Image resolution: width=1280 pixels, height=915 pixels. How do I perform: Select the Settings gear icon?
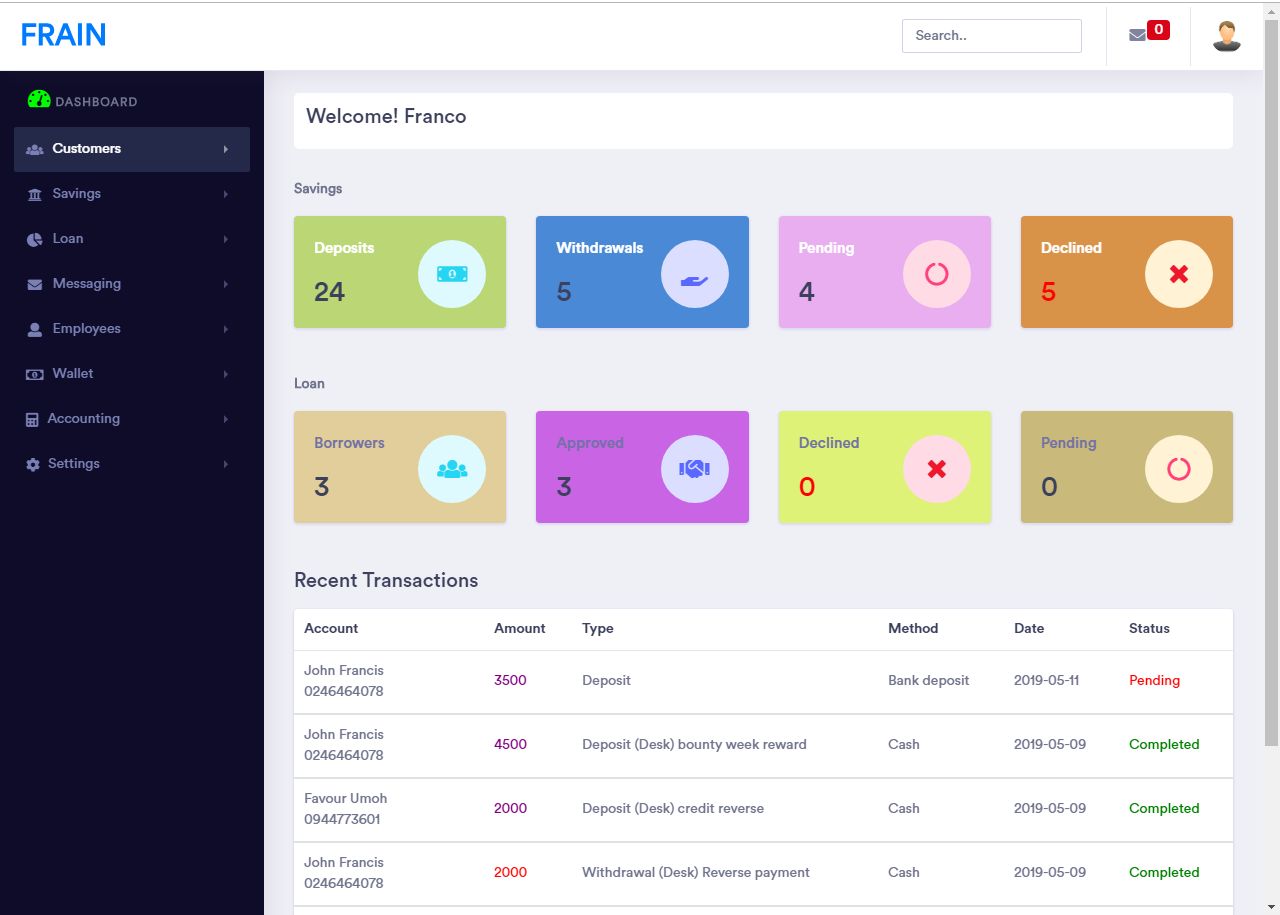(x=33, y=464)
